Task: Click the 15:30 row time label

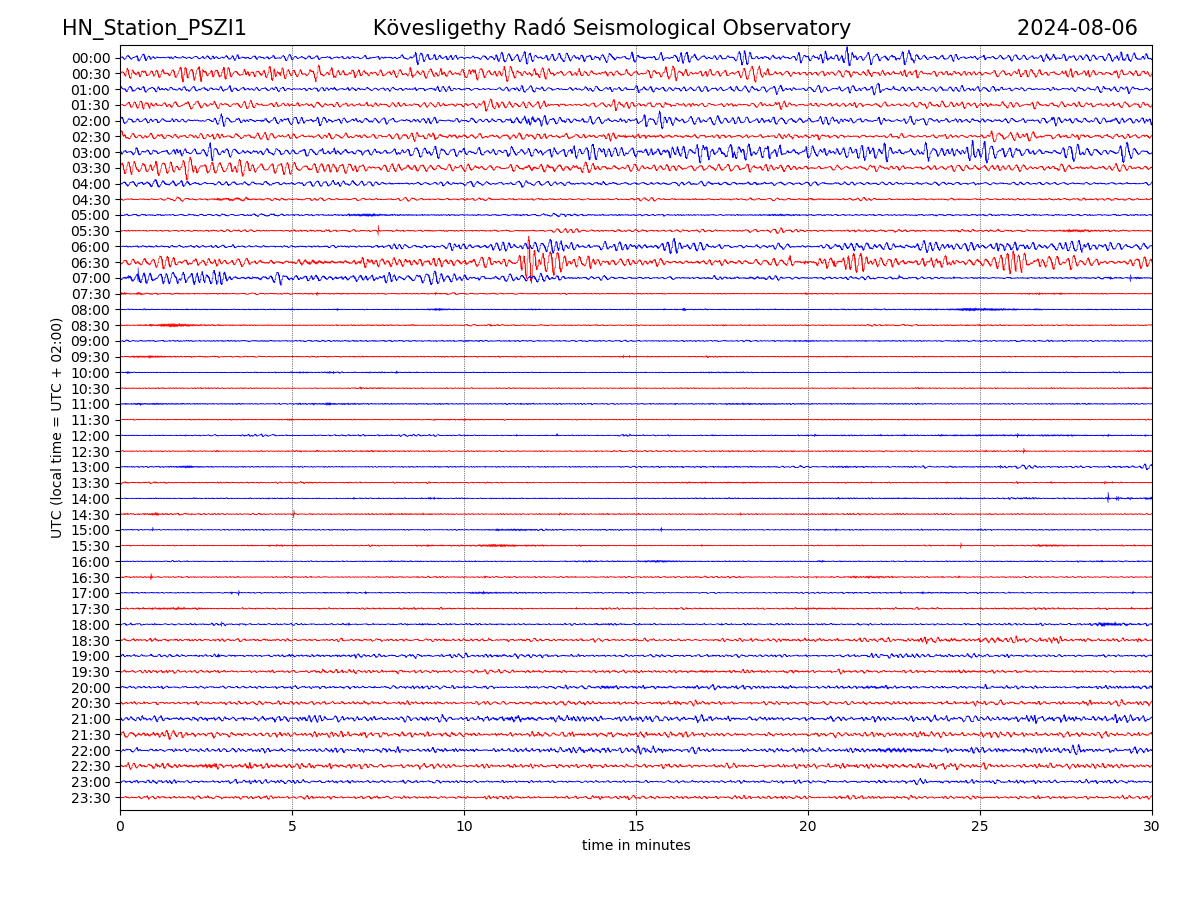Action: pos(90,546)
